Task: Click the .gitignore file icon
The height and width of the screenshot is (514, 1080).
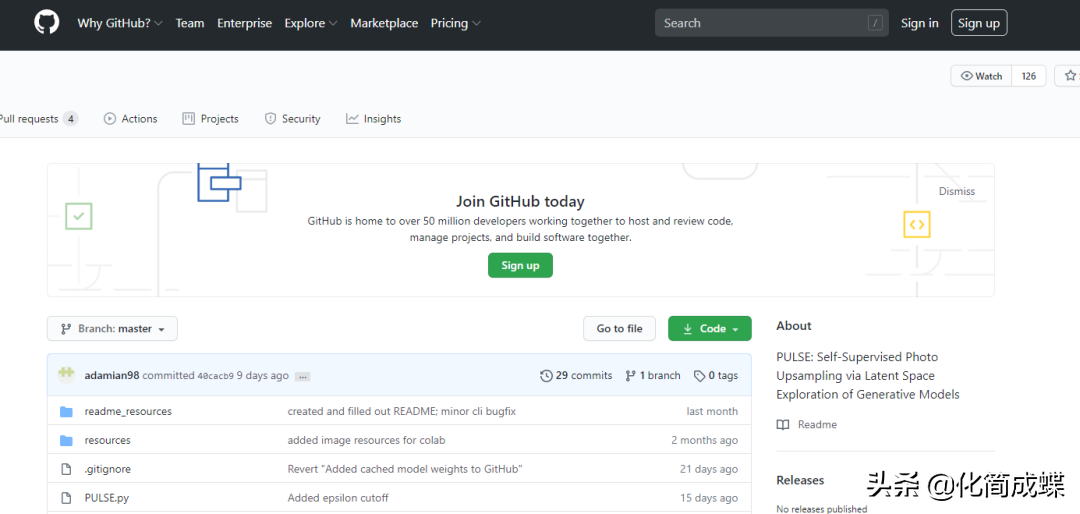Action: (x=66, y=469)
